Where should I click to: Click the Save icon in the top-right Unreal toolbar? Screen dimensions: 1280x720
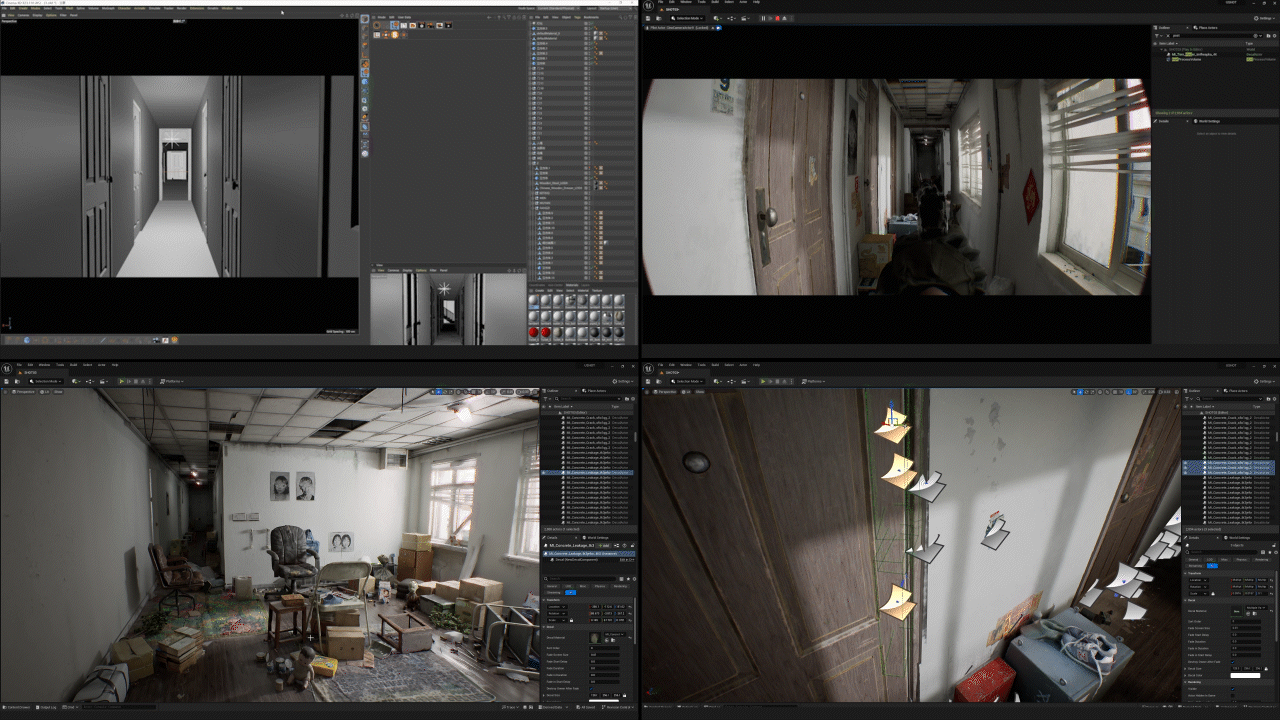(648, 18)
